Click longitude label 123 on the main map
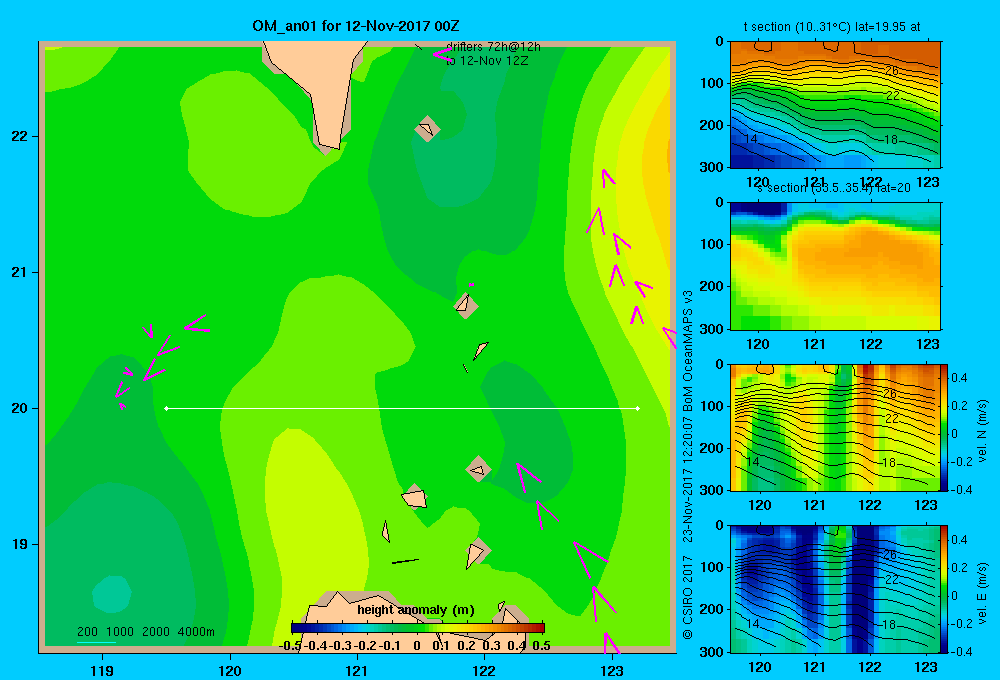Image resolution: width=1000 pixels, height=680 pixels. [x=611, y=670]
